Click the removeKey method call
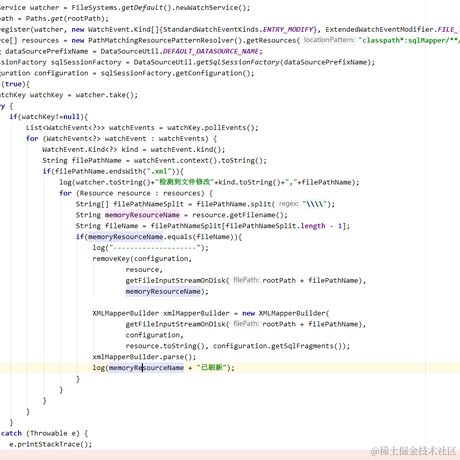The width and height of the screenshot is (460, 460). pyautogui.click(x=111, y=259)
